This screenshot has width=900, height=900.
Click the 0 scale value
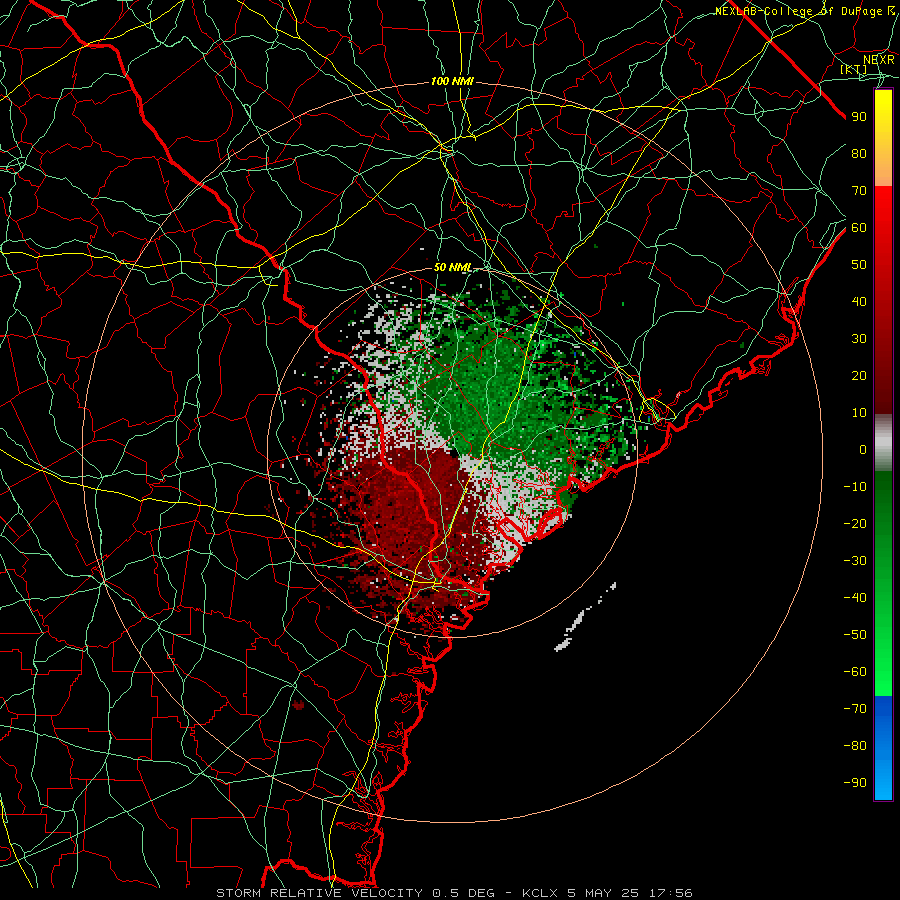tap(863, 449)
